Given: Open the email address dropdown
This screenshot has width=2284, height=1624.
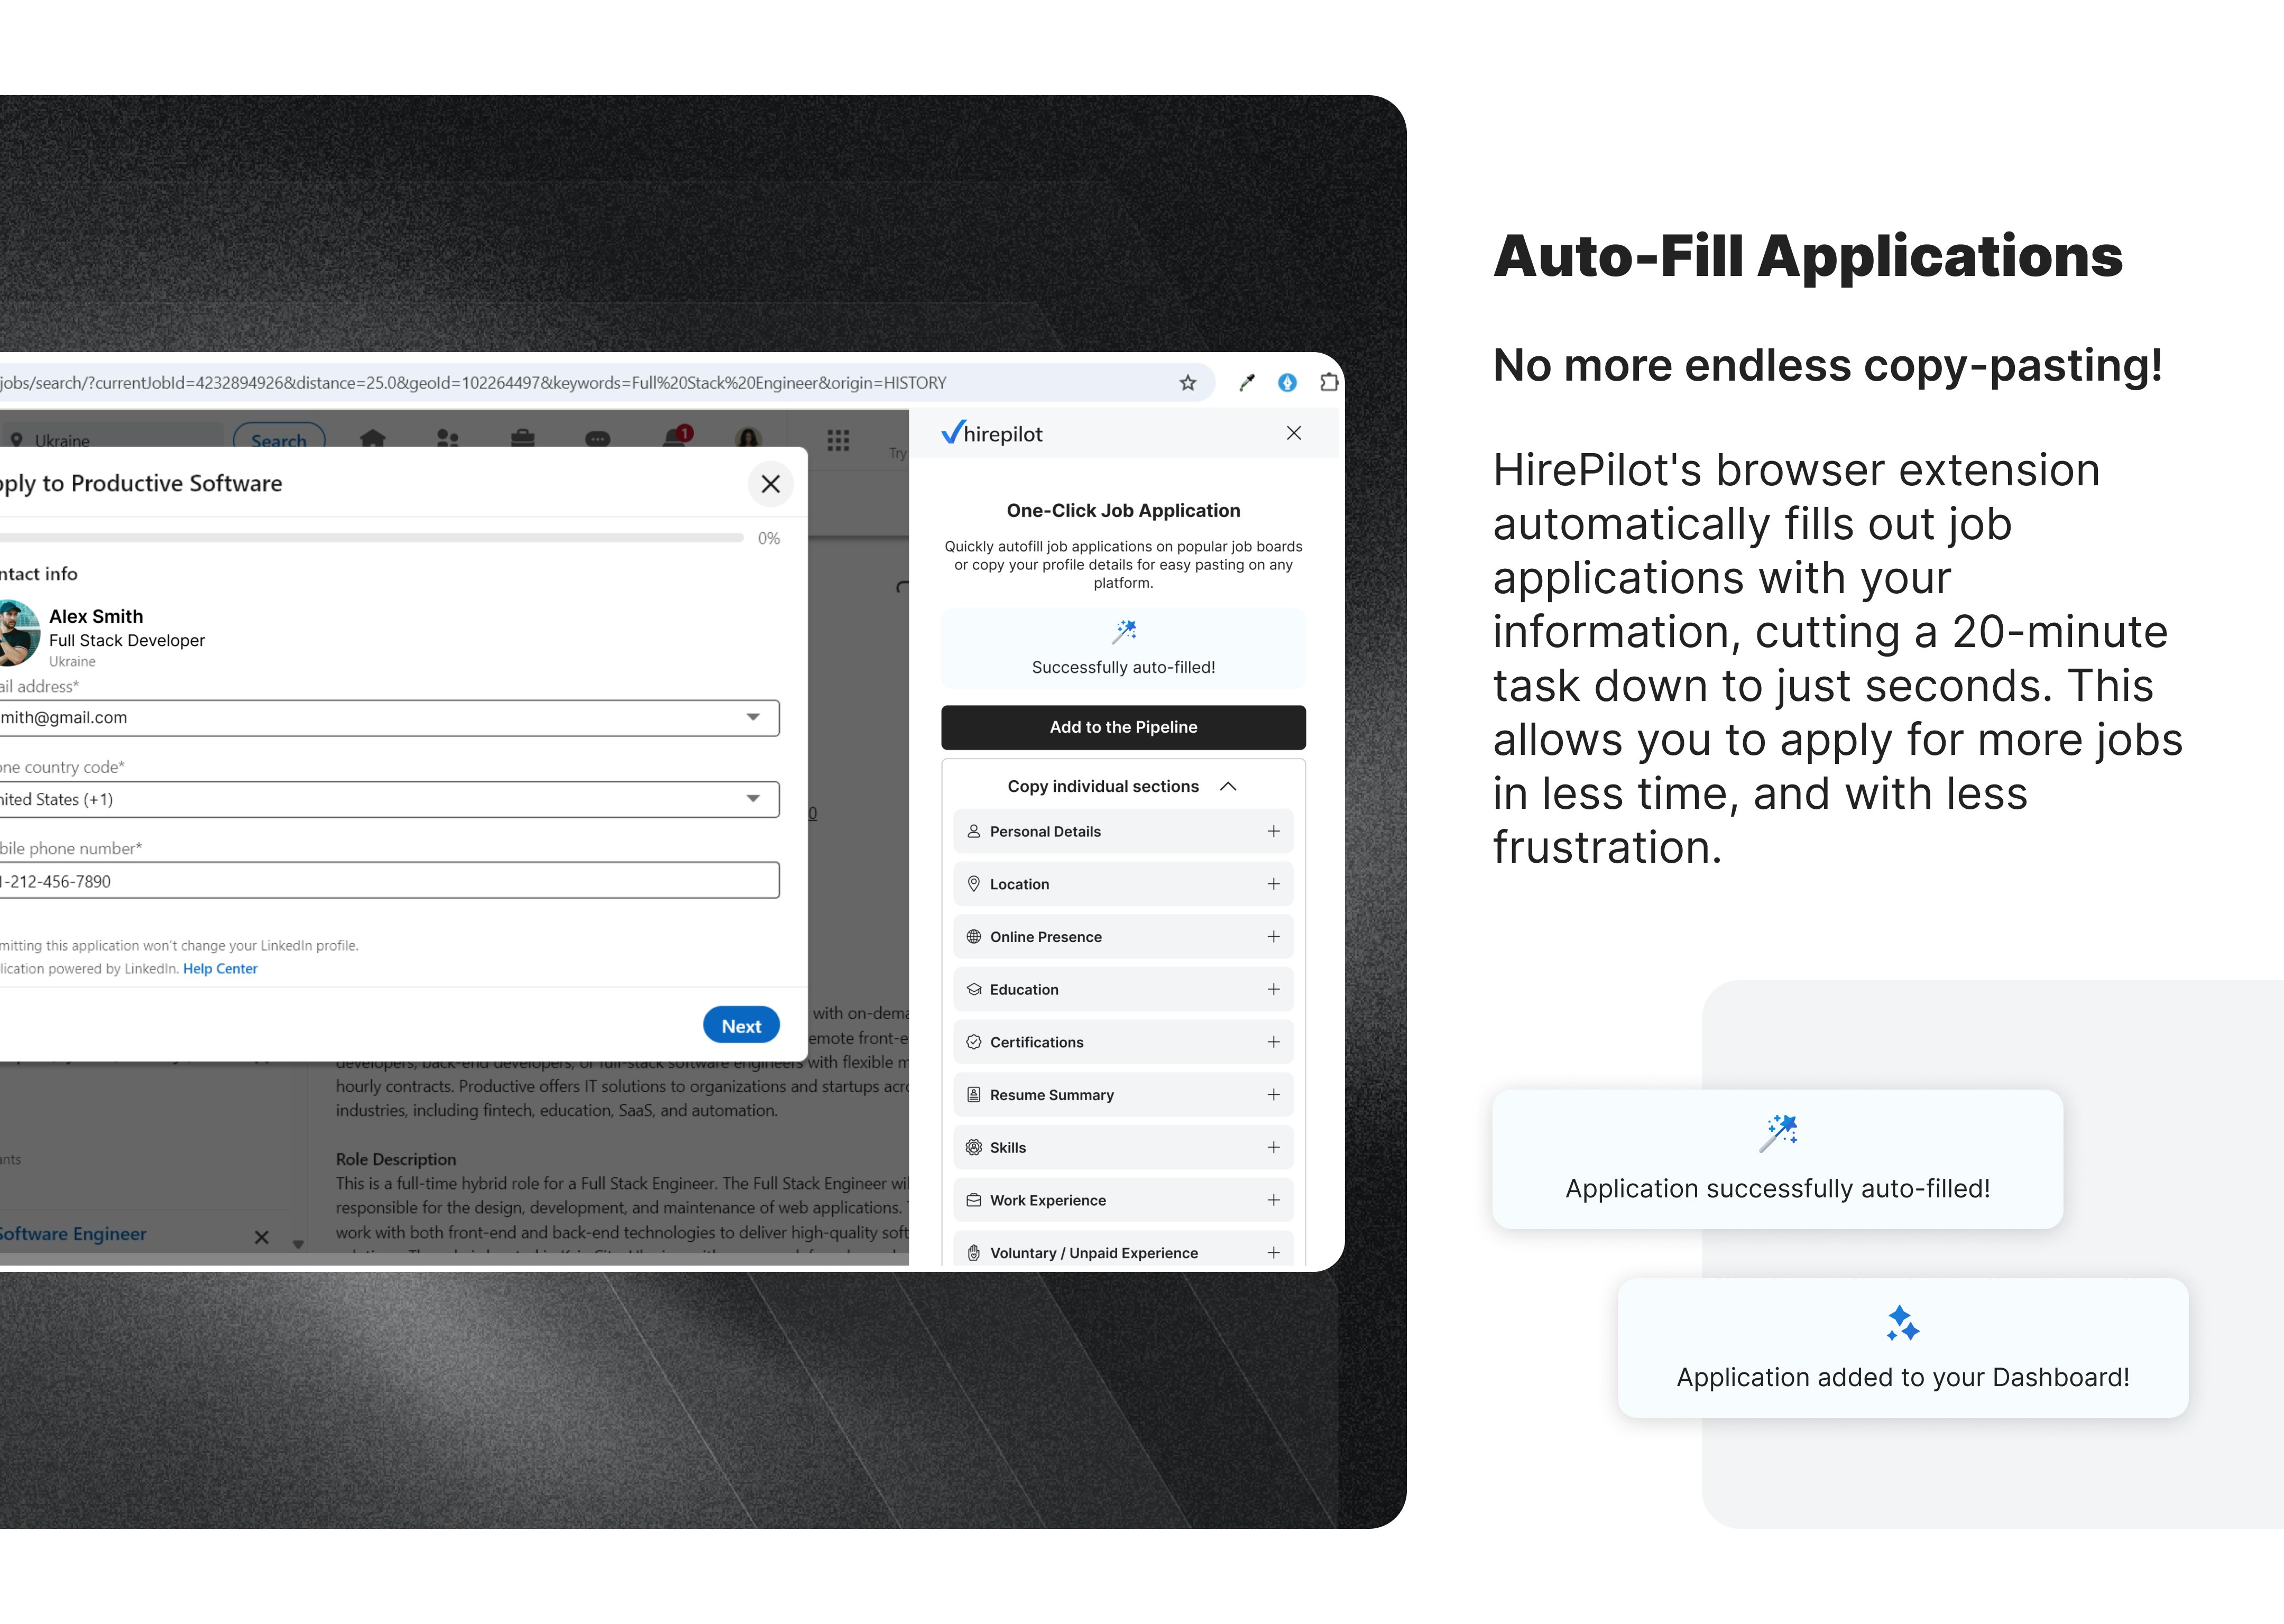Looking at the screenshot, I should pyautogui.click(x=389, y=718).
